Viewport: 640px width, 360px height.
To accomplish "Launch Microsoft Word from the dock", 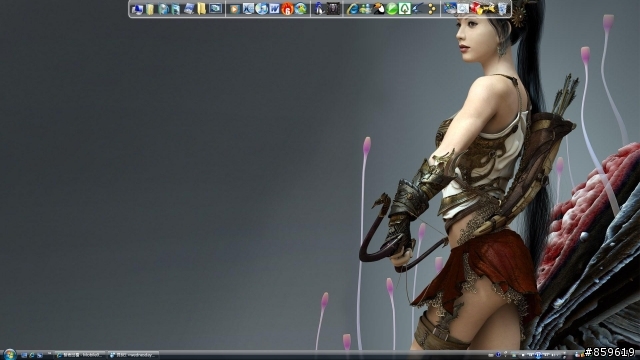I will point(274,9).
